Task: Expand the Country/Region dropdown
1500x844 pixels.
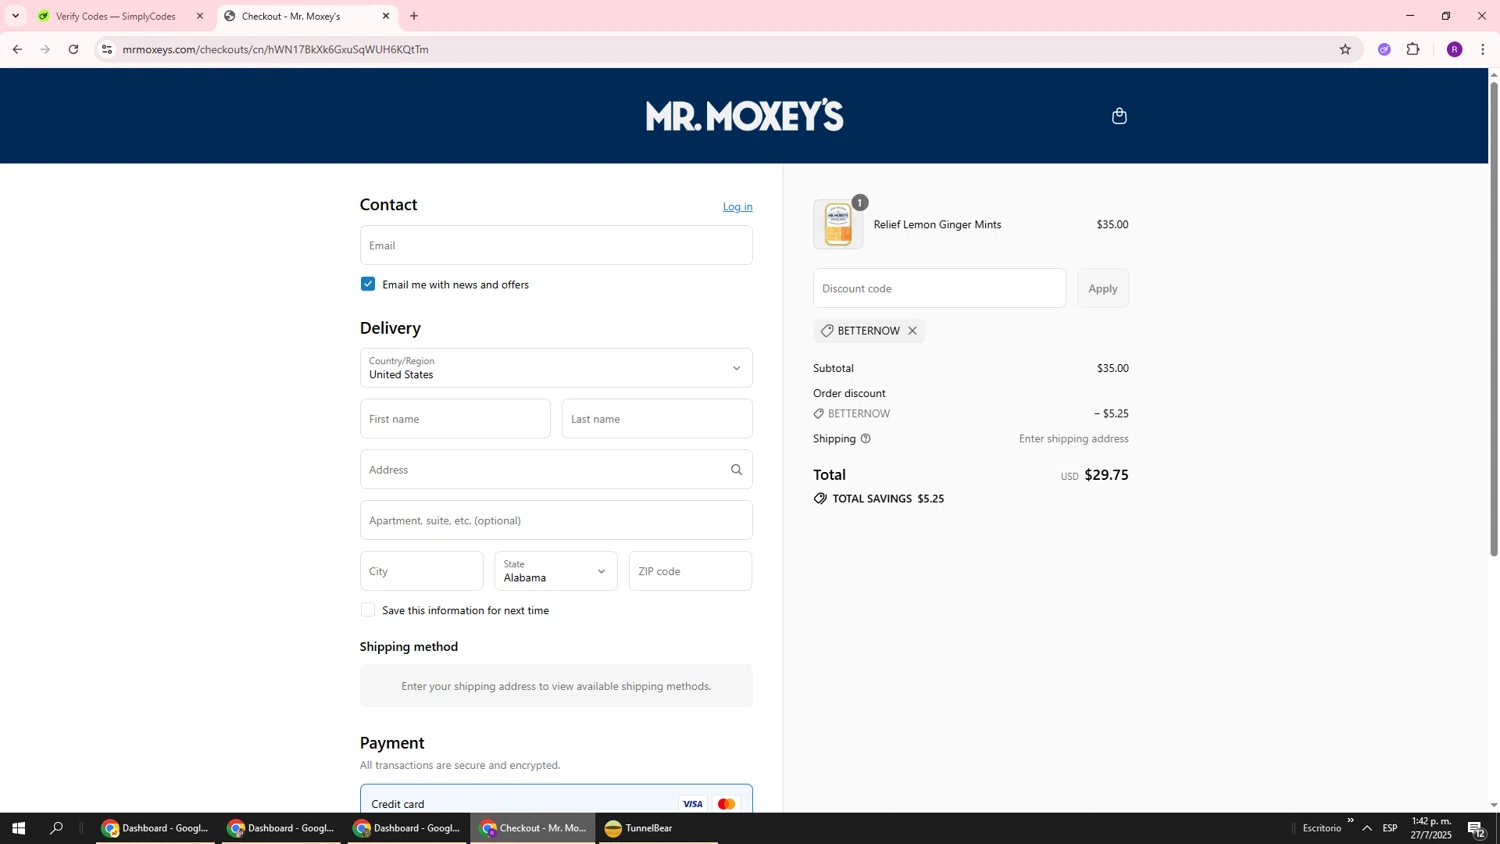Action: 556,368
